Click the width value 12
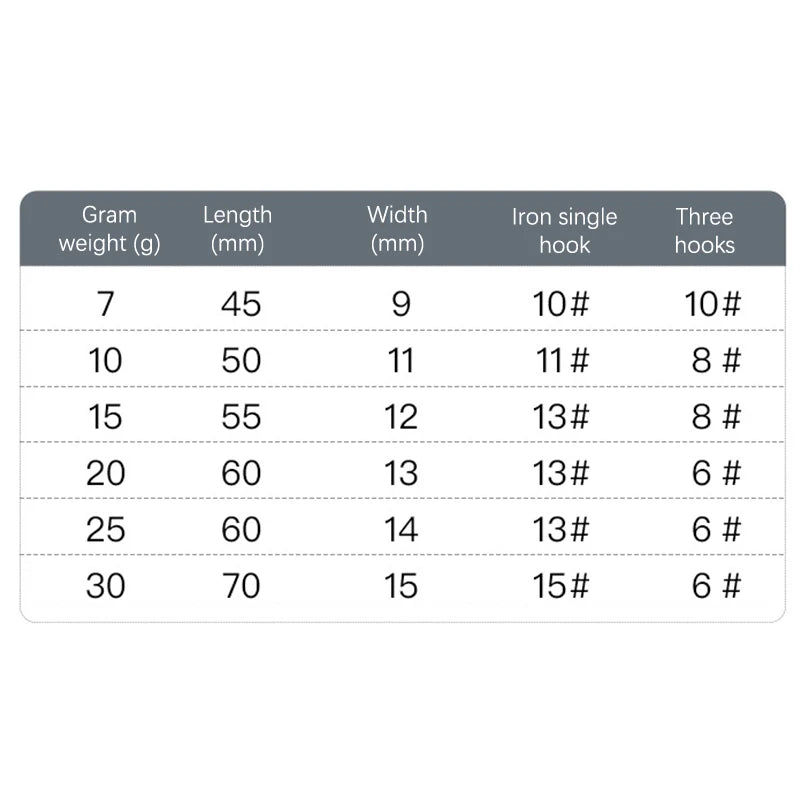This screenshot has height=800, width=800. [x=400, y=416]
